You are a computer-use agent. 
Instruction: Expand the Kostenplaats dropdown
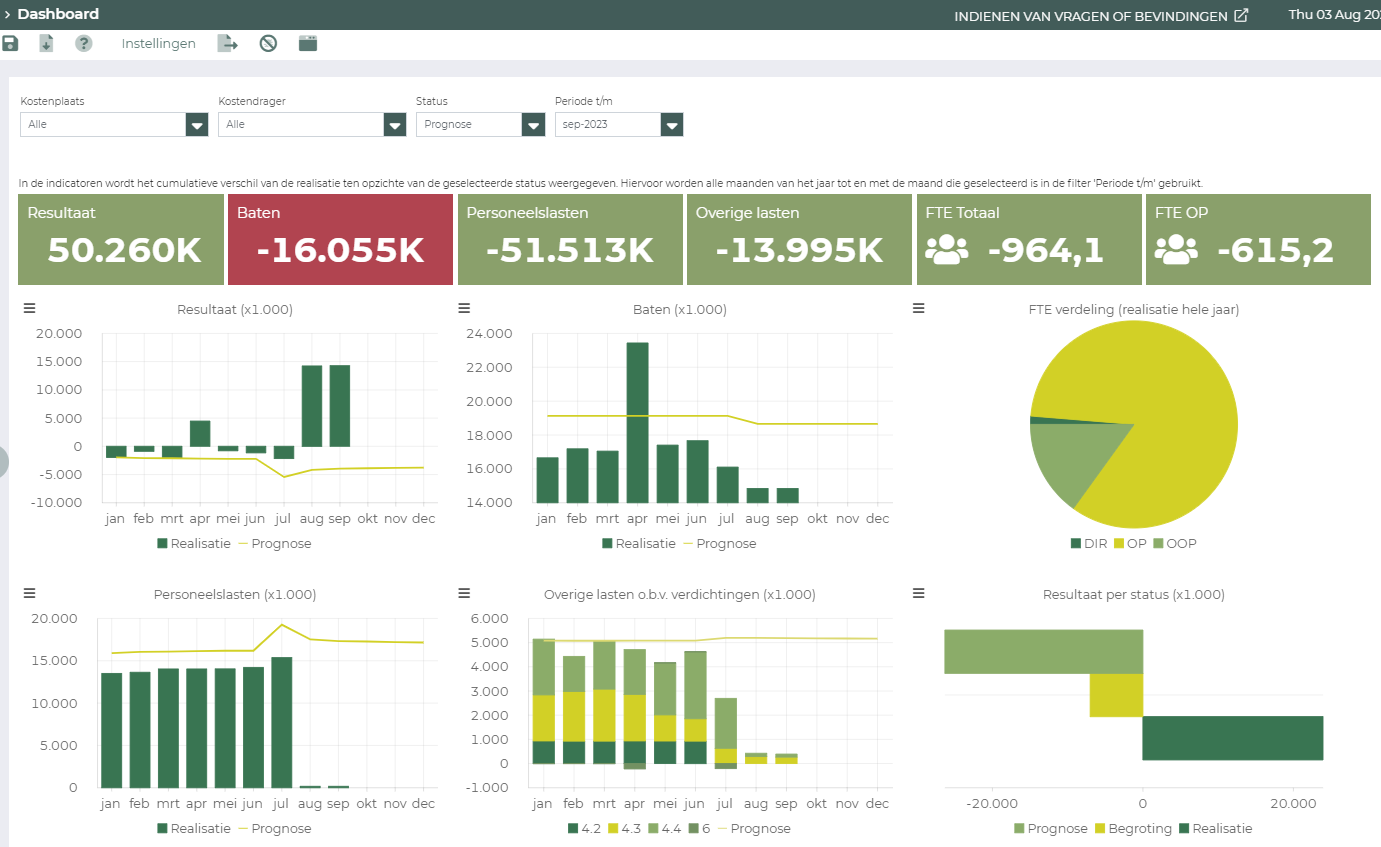(x=197, y=125)
